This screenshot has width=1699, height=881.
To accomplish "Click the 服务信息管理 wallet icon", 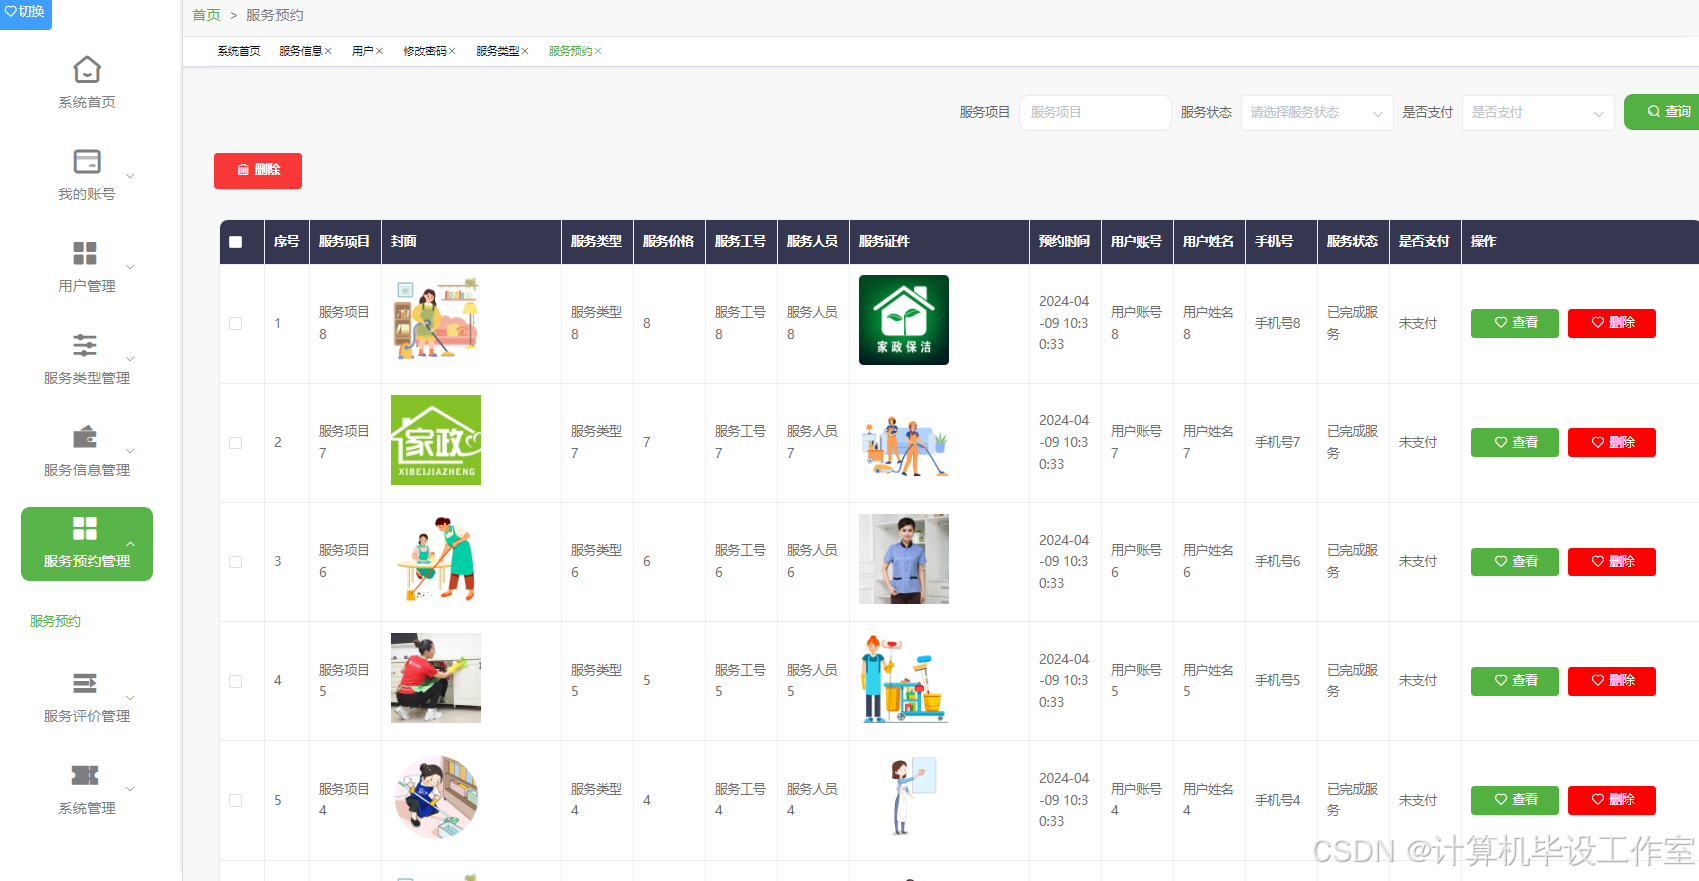I will tap(85, 437).
